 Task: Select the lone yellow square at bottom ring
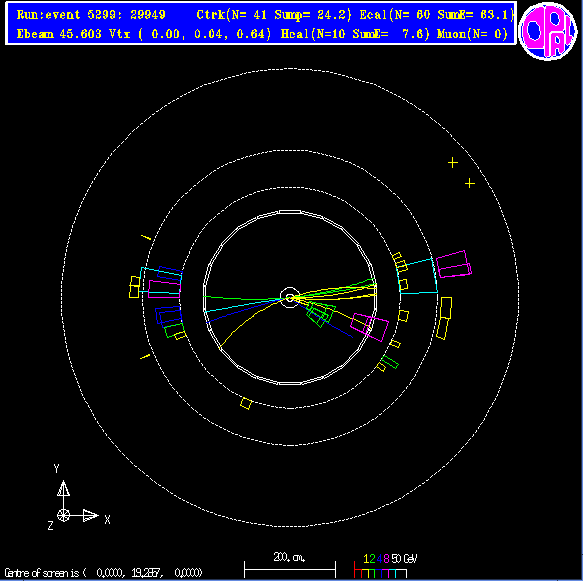click(246, 403)
